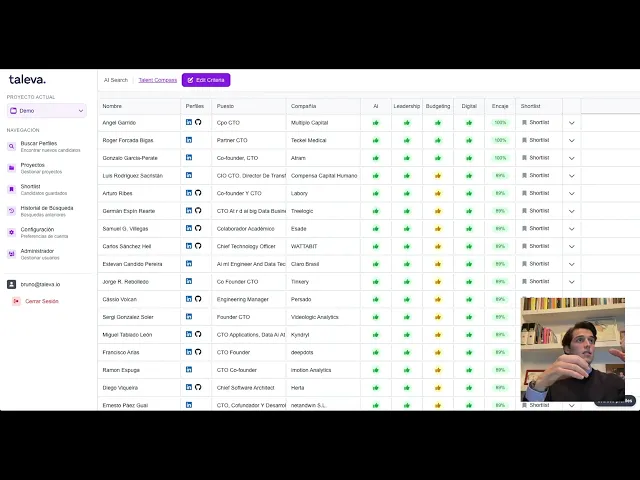Screen dimensions: 640x480
Task: Click Angel Garrido's AI thumbs-up
Action: coord(376,122)
